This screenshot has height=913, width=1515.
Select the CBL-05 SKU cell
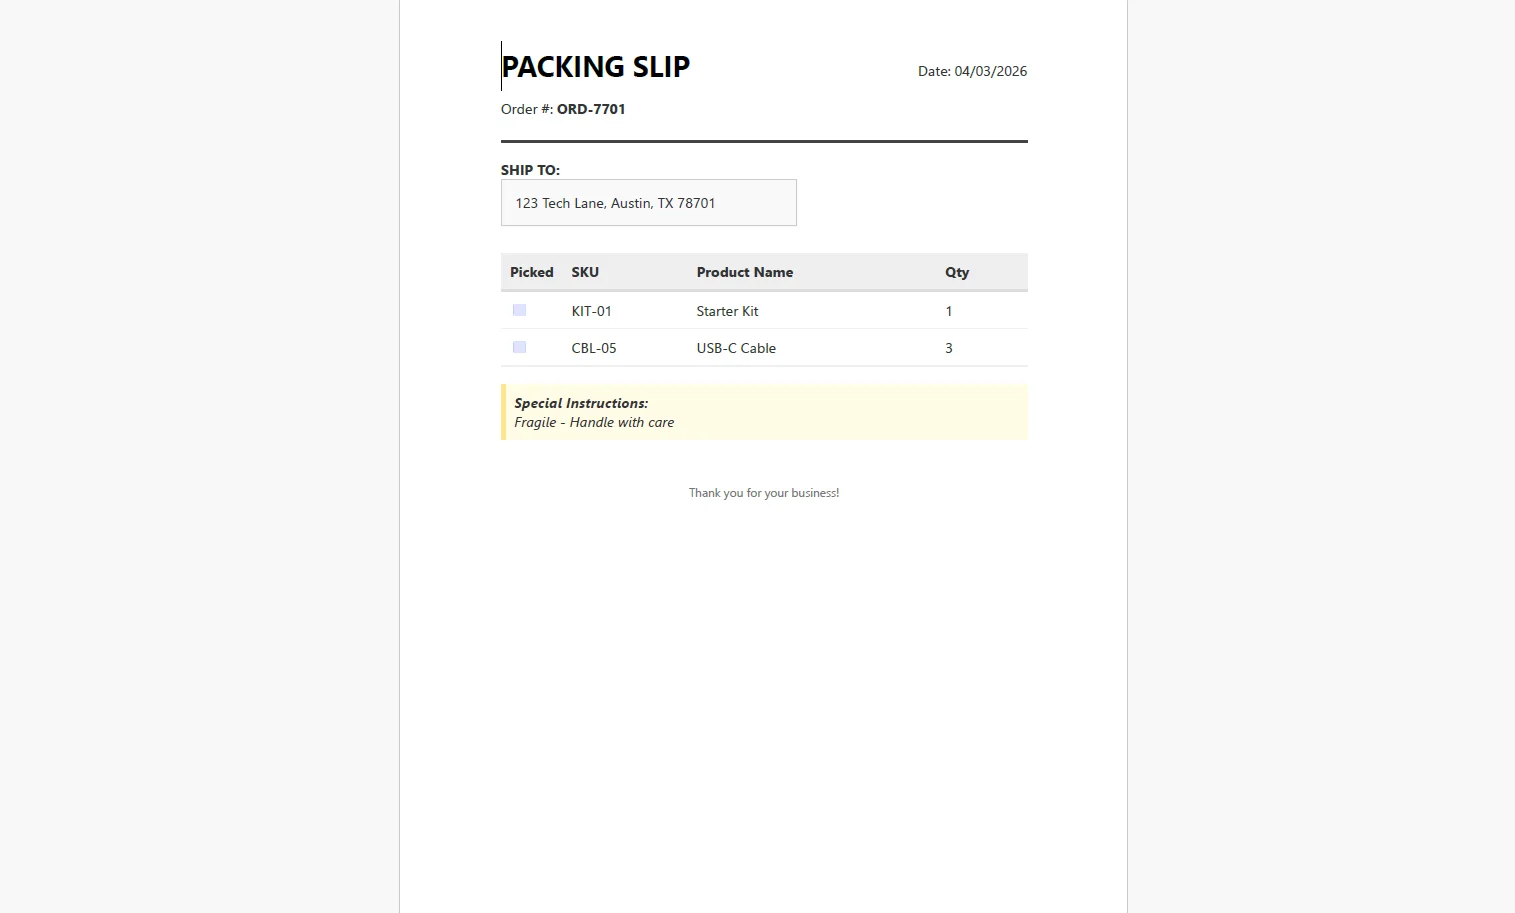pos(594,348)
